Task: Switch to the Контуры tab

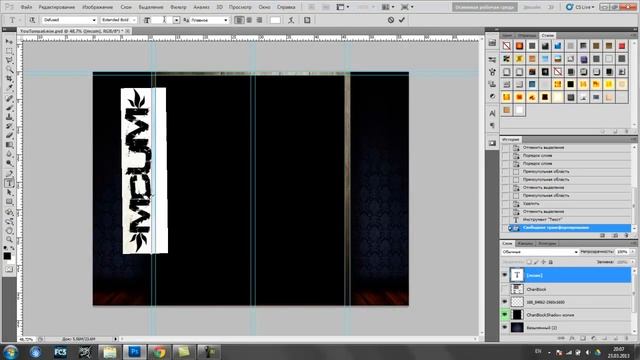Action: pyautogui.click(x=547, y=243)
